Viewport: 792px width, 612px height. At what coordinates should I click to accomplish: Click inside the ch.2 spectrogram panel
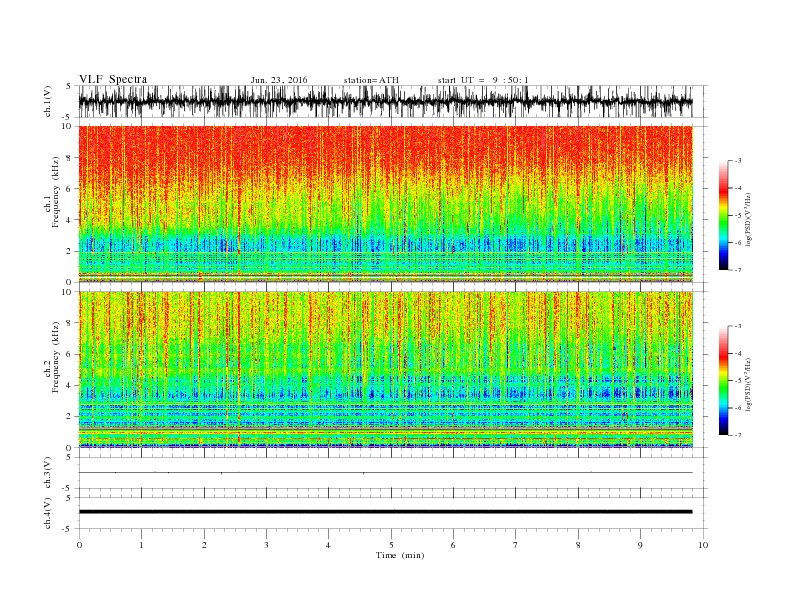coord(385,370)
